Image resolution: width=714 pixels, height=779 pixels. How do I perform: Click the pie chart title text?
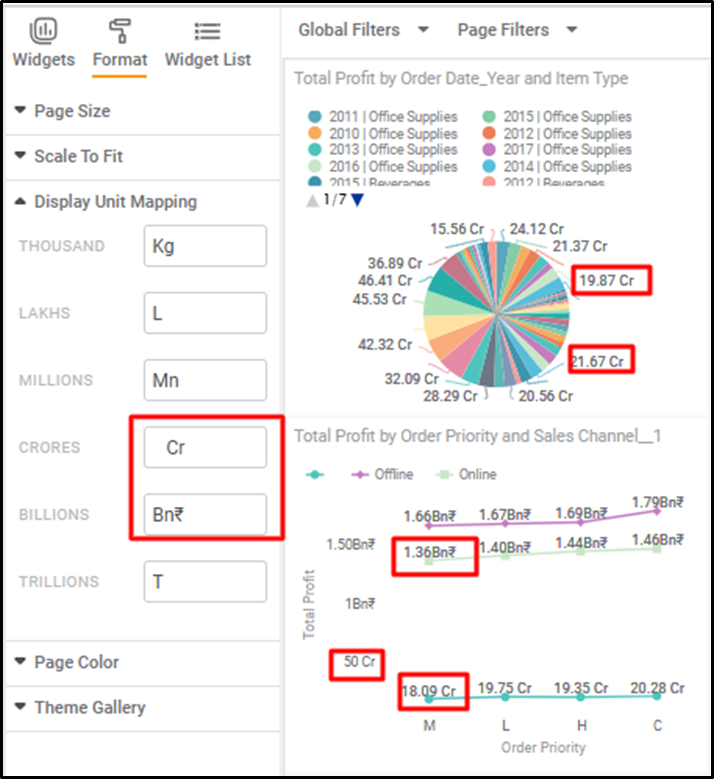[x=461, y=78]
